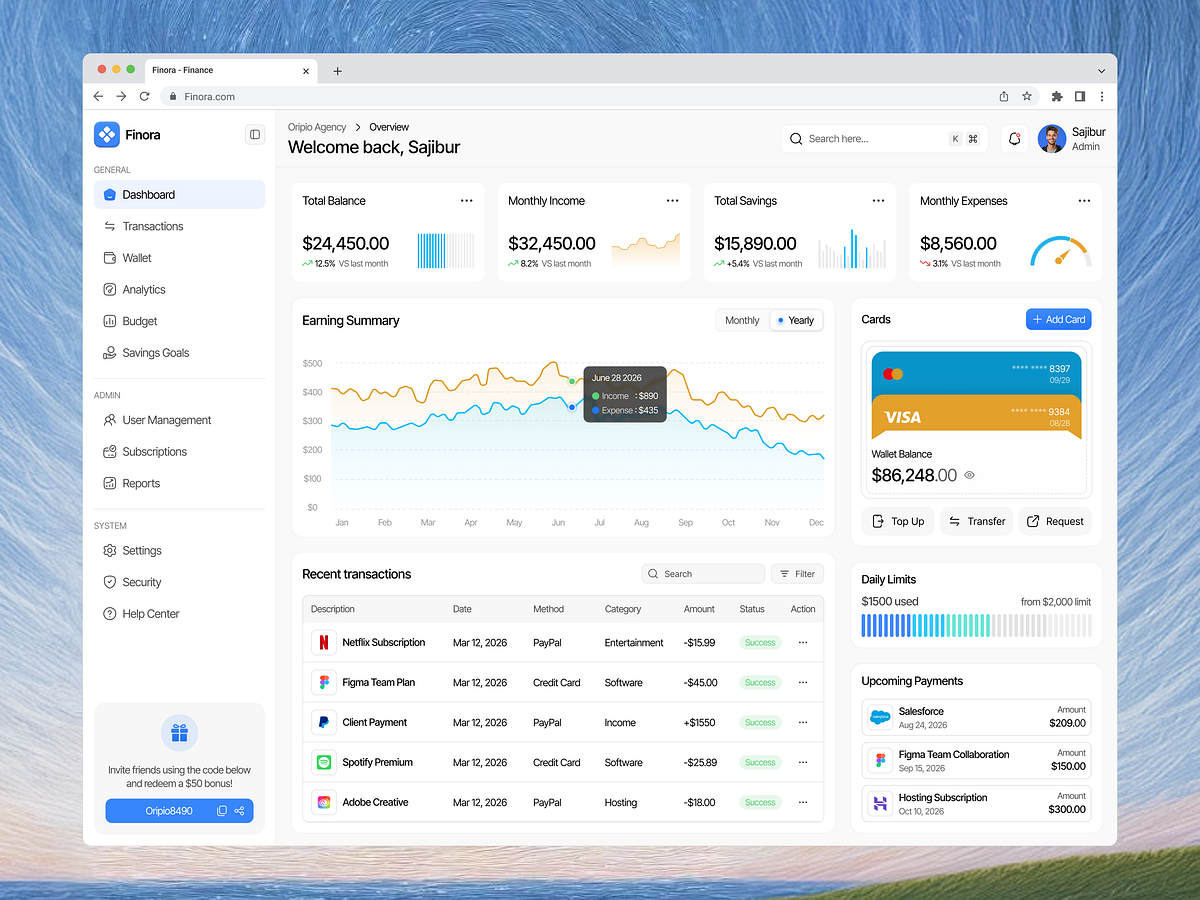Image resolution: width=1200 pixels, height=900 pixels.
Task: Open a new browser tab
Action: coord(337,71)
